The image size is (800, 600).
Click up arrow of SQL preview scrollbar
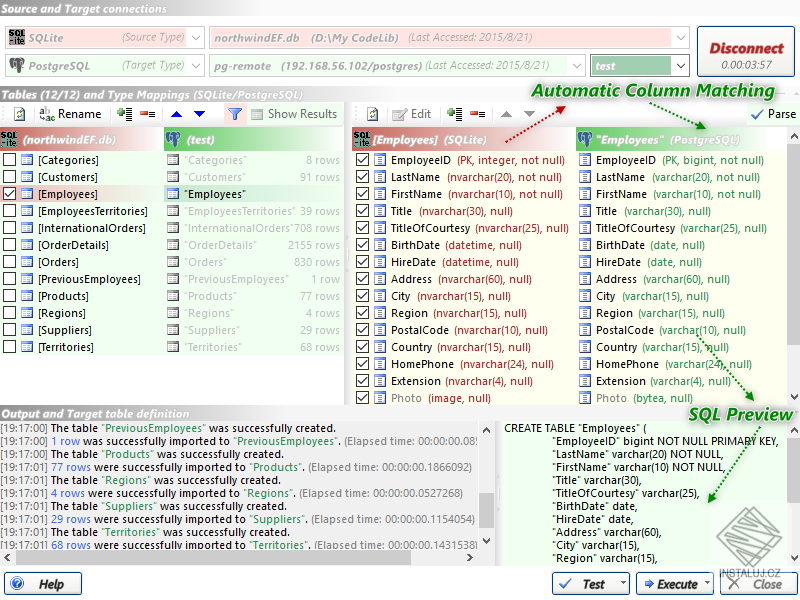[793, 430]
